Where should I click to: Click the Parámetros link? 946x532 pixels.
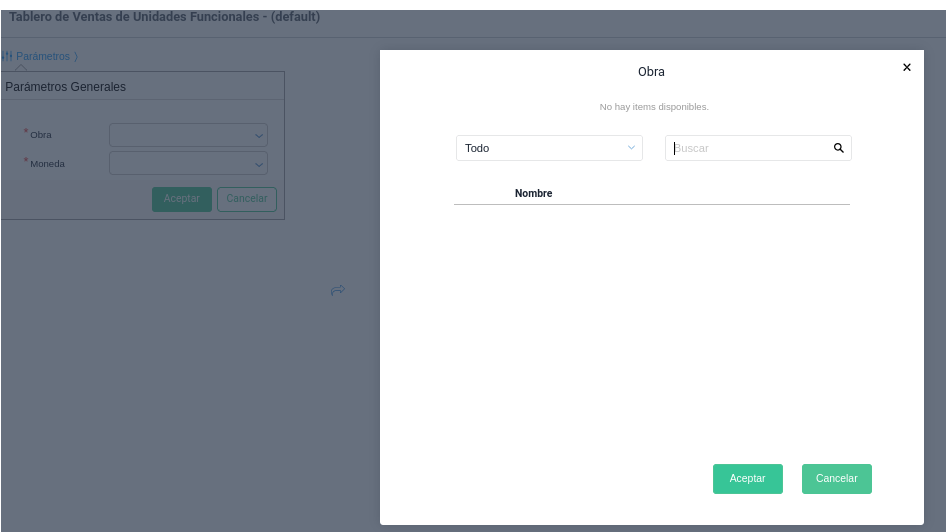pyautogui.click(x=43, y=56)
